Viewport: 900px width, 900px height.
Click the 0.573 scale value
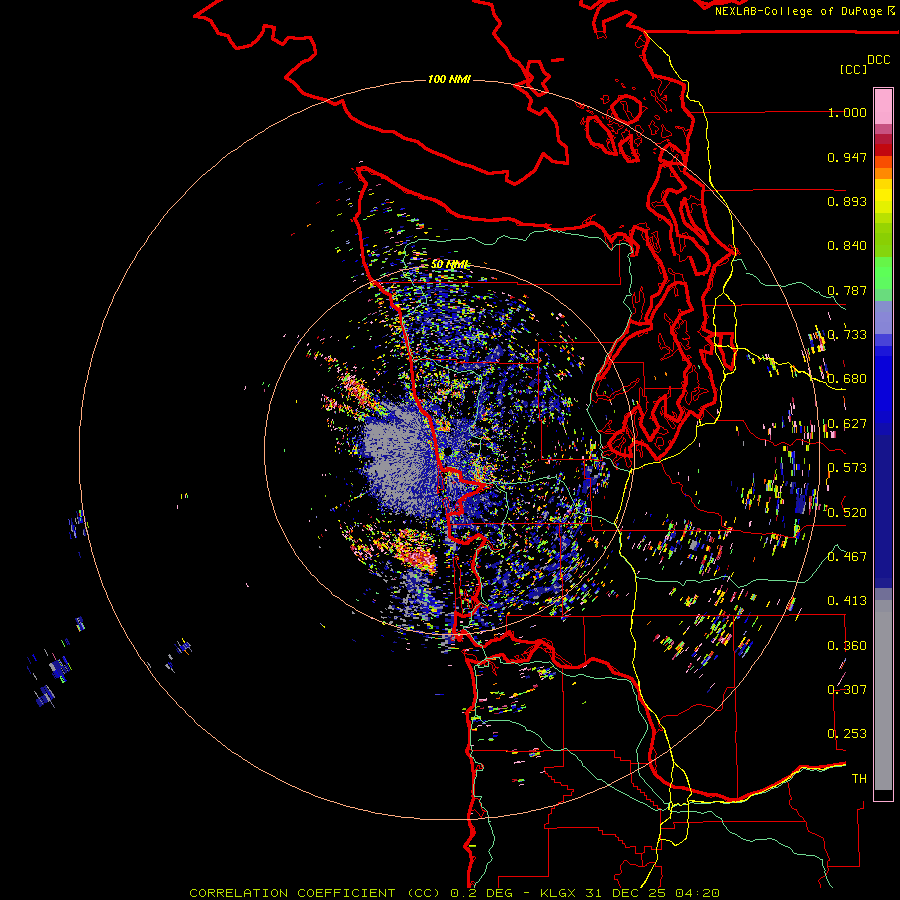(847, 468)
